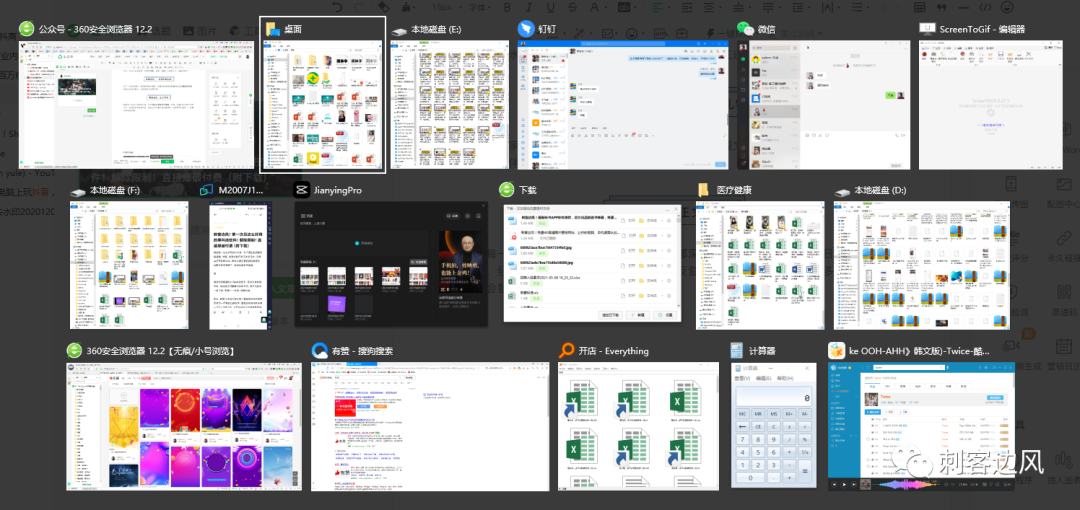Click the "桌面" window title
Image resolution: width=1080 pixels, height=510 pixels.
tap(293, 29)
